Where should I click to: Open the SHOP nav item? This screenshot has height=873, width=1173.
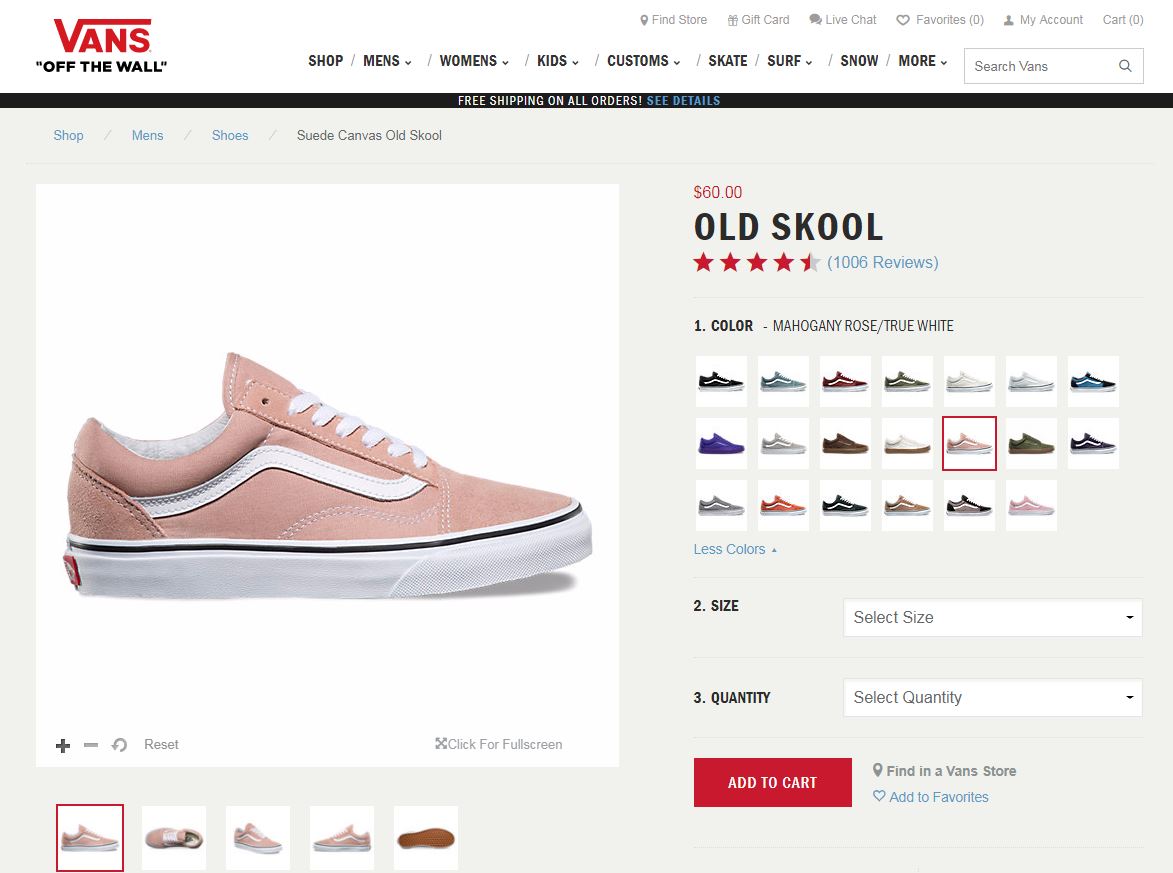click(325, 61)
